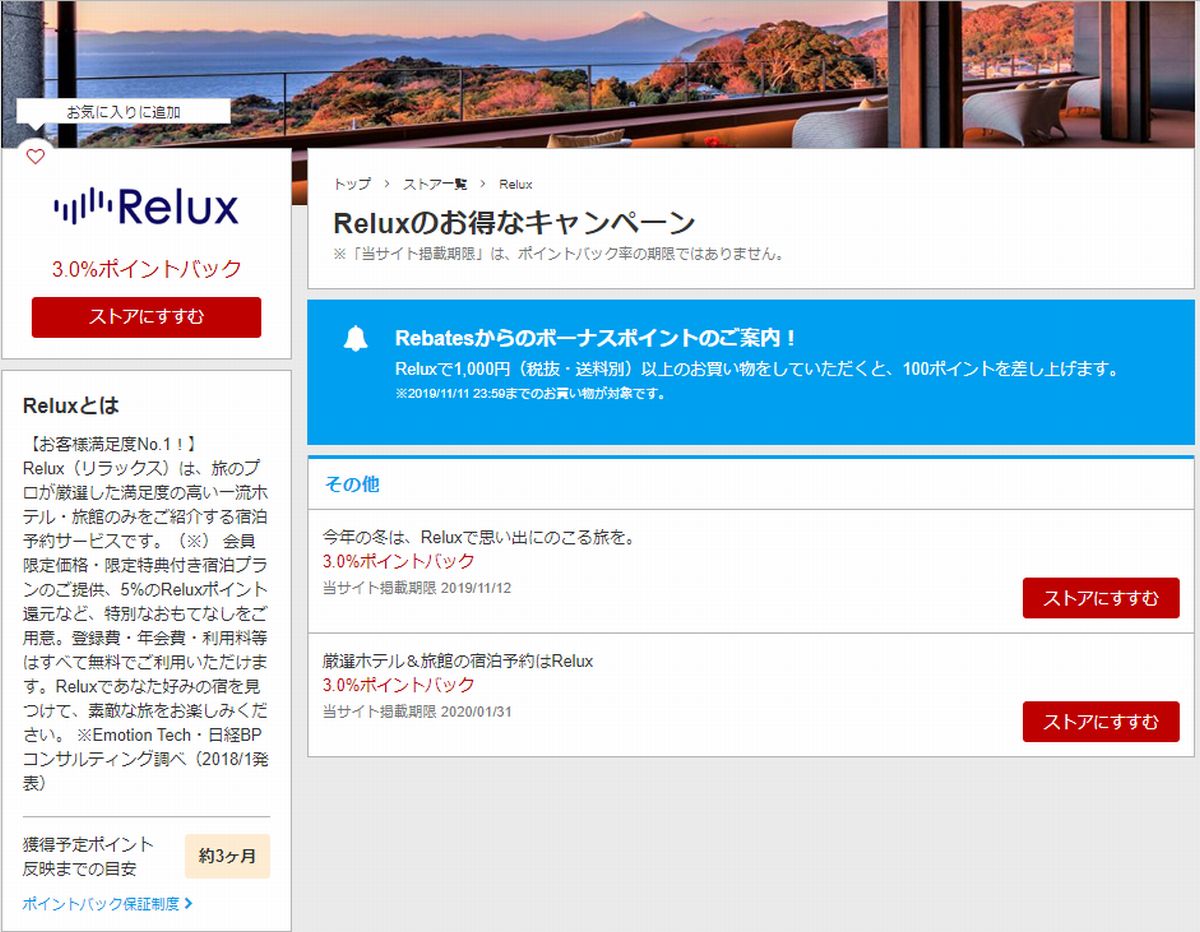Screen dimensions: 1200x932
Task: Click the 2019/11/11 23:59 bonus deadline note
Action: 530,394
